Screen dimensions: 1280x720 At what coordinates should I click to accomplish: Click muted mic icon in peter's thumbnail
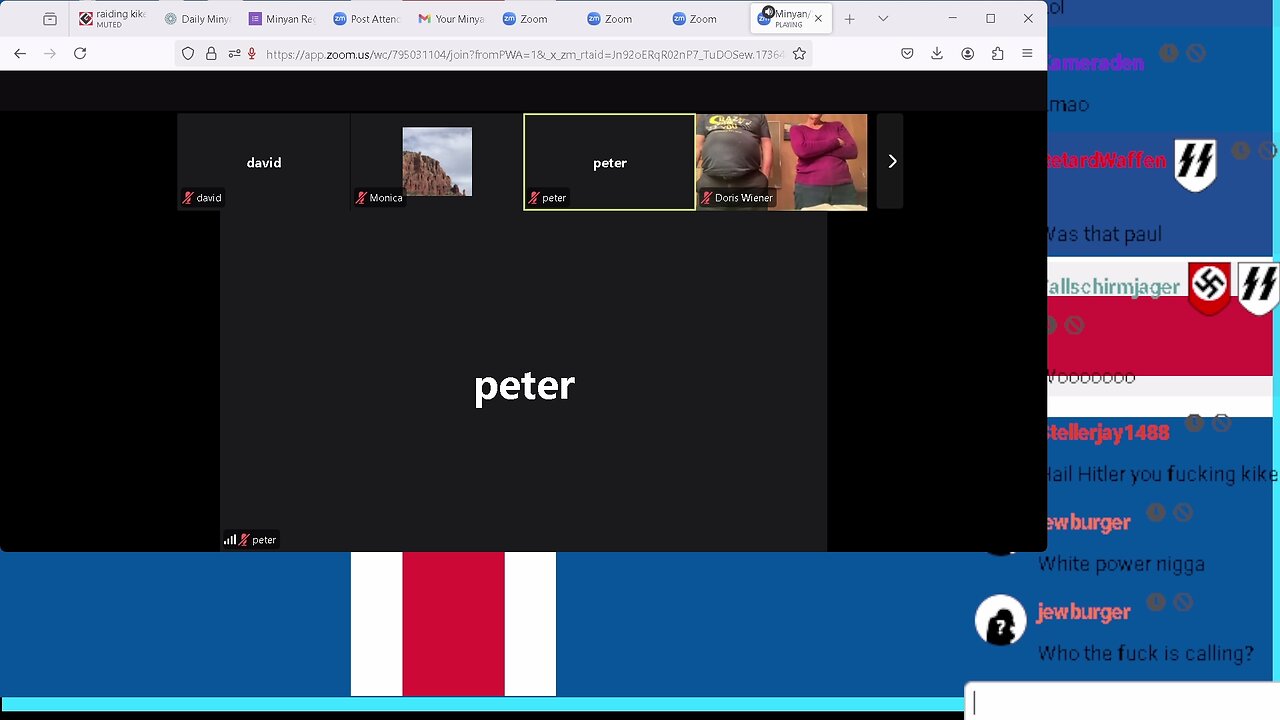(x=534, y=198)
